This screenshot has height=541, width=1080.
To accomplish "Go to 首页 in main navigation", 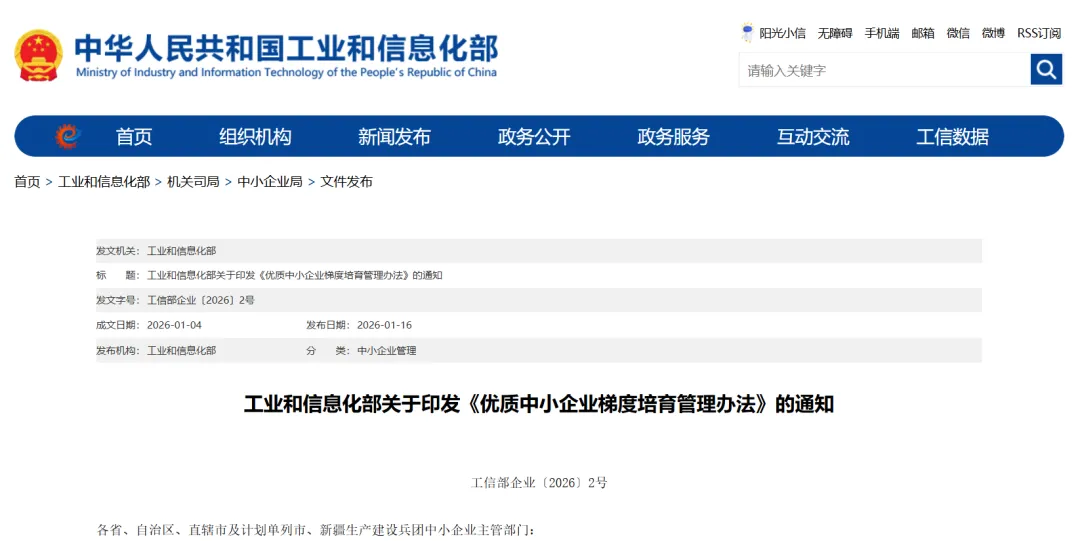I will coord(134,136).
